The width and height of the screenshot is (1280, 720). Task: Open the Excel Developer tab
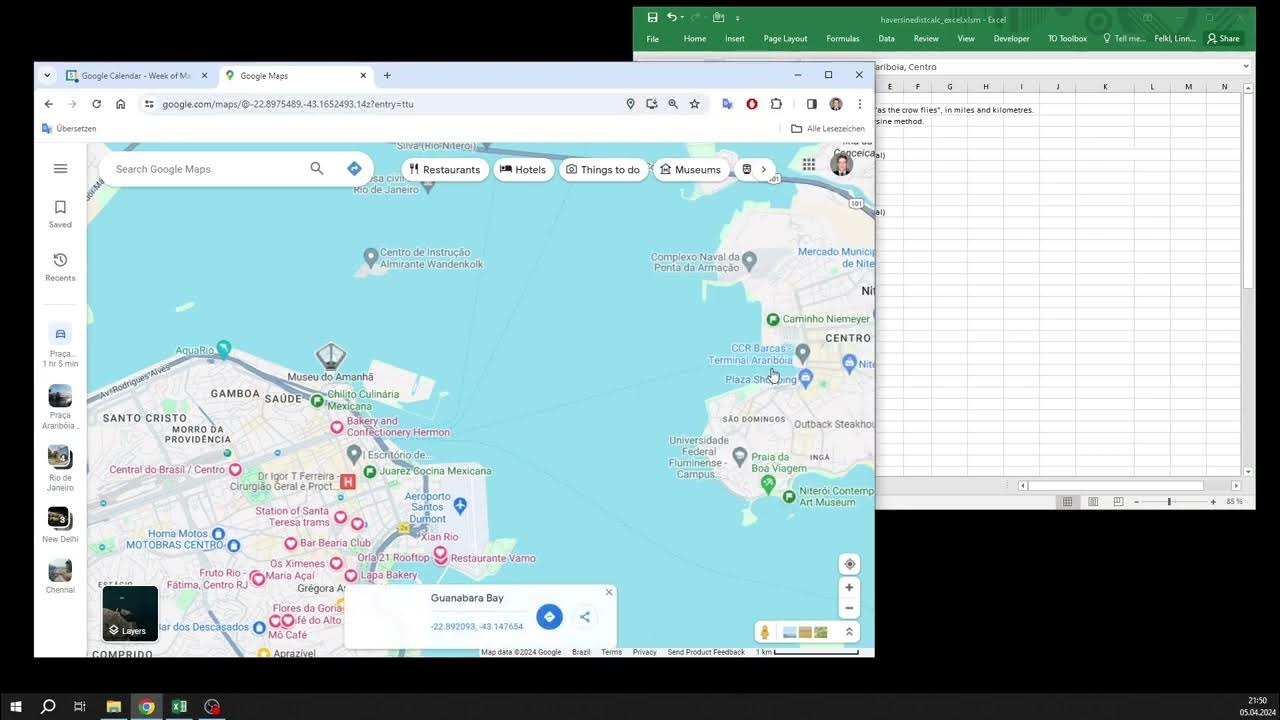(1011, 39)
